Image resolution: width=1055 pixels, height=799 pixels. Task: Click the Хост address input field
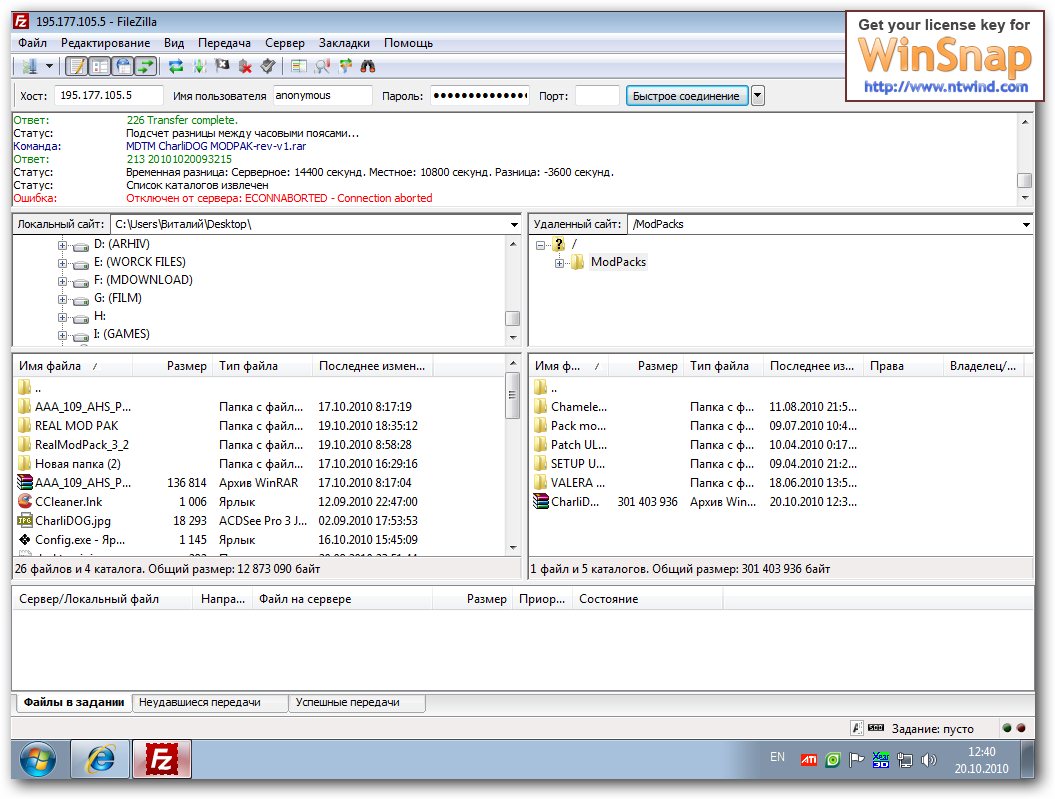(x=108, y=96)
